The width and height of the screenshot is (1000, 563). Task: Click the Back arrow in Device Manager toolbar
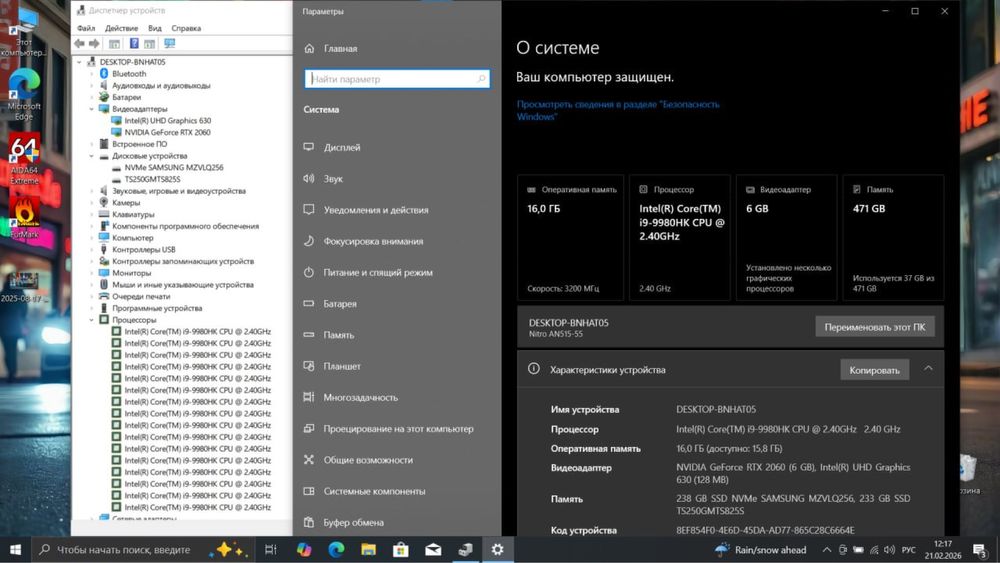click(79, 43)
